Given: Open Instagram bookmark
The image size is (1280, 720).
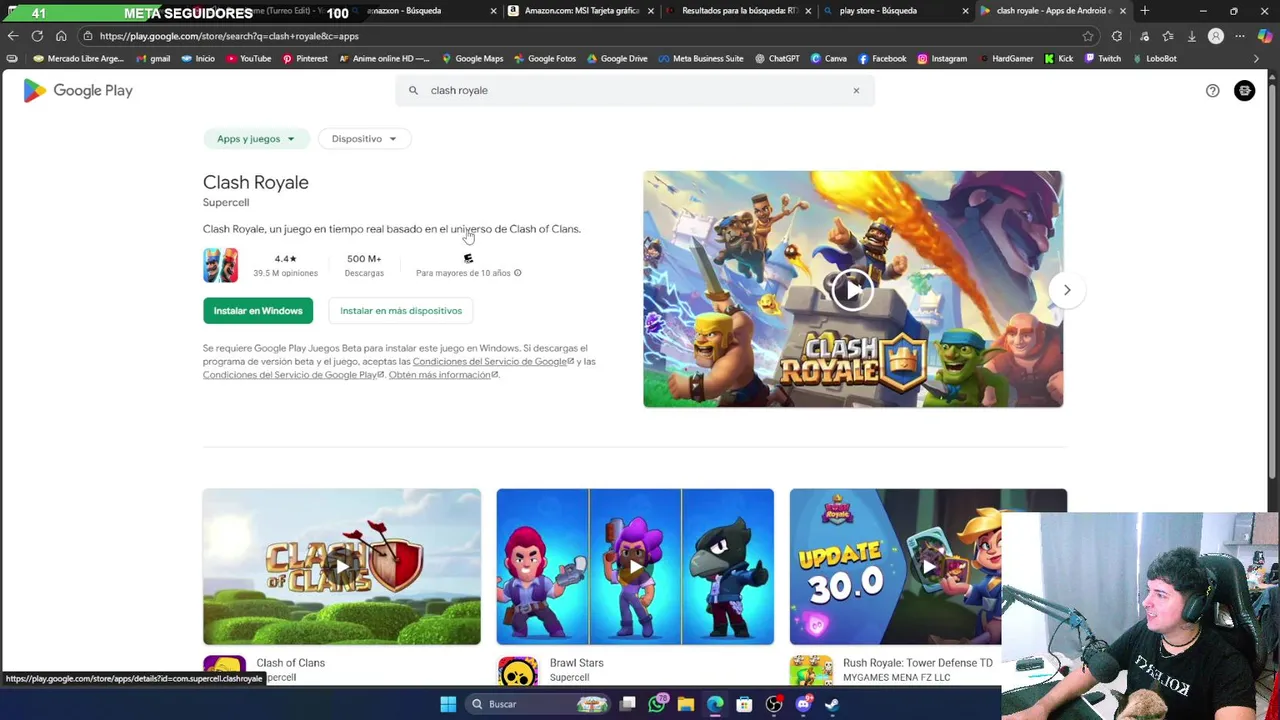Looking at the screenshot, I should point(942,59).
